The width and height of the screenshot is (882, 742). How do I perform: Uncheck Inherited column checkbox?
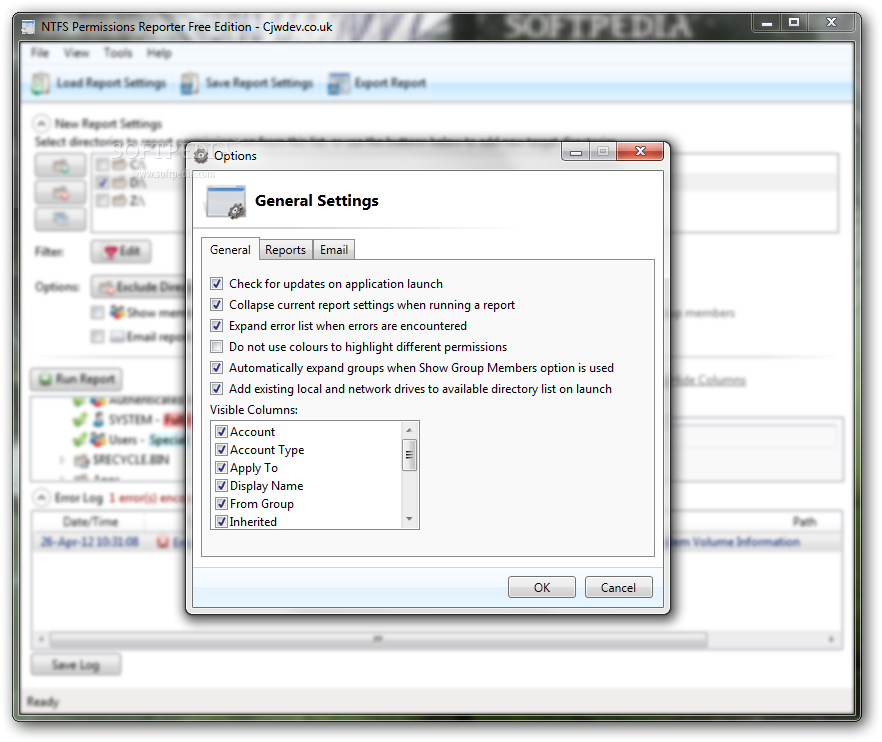(222, 522)
